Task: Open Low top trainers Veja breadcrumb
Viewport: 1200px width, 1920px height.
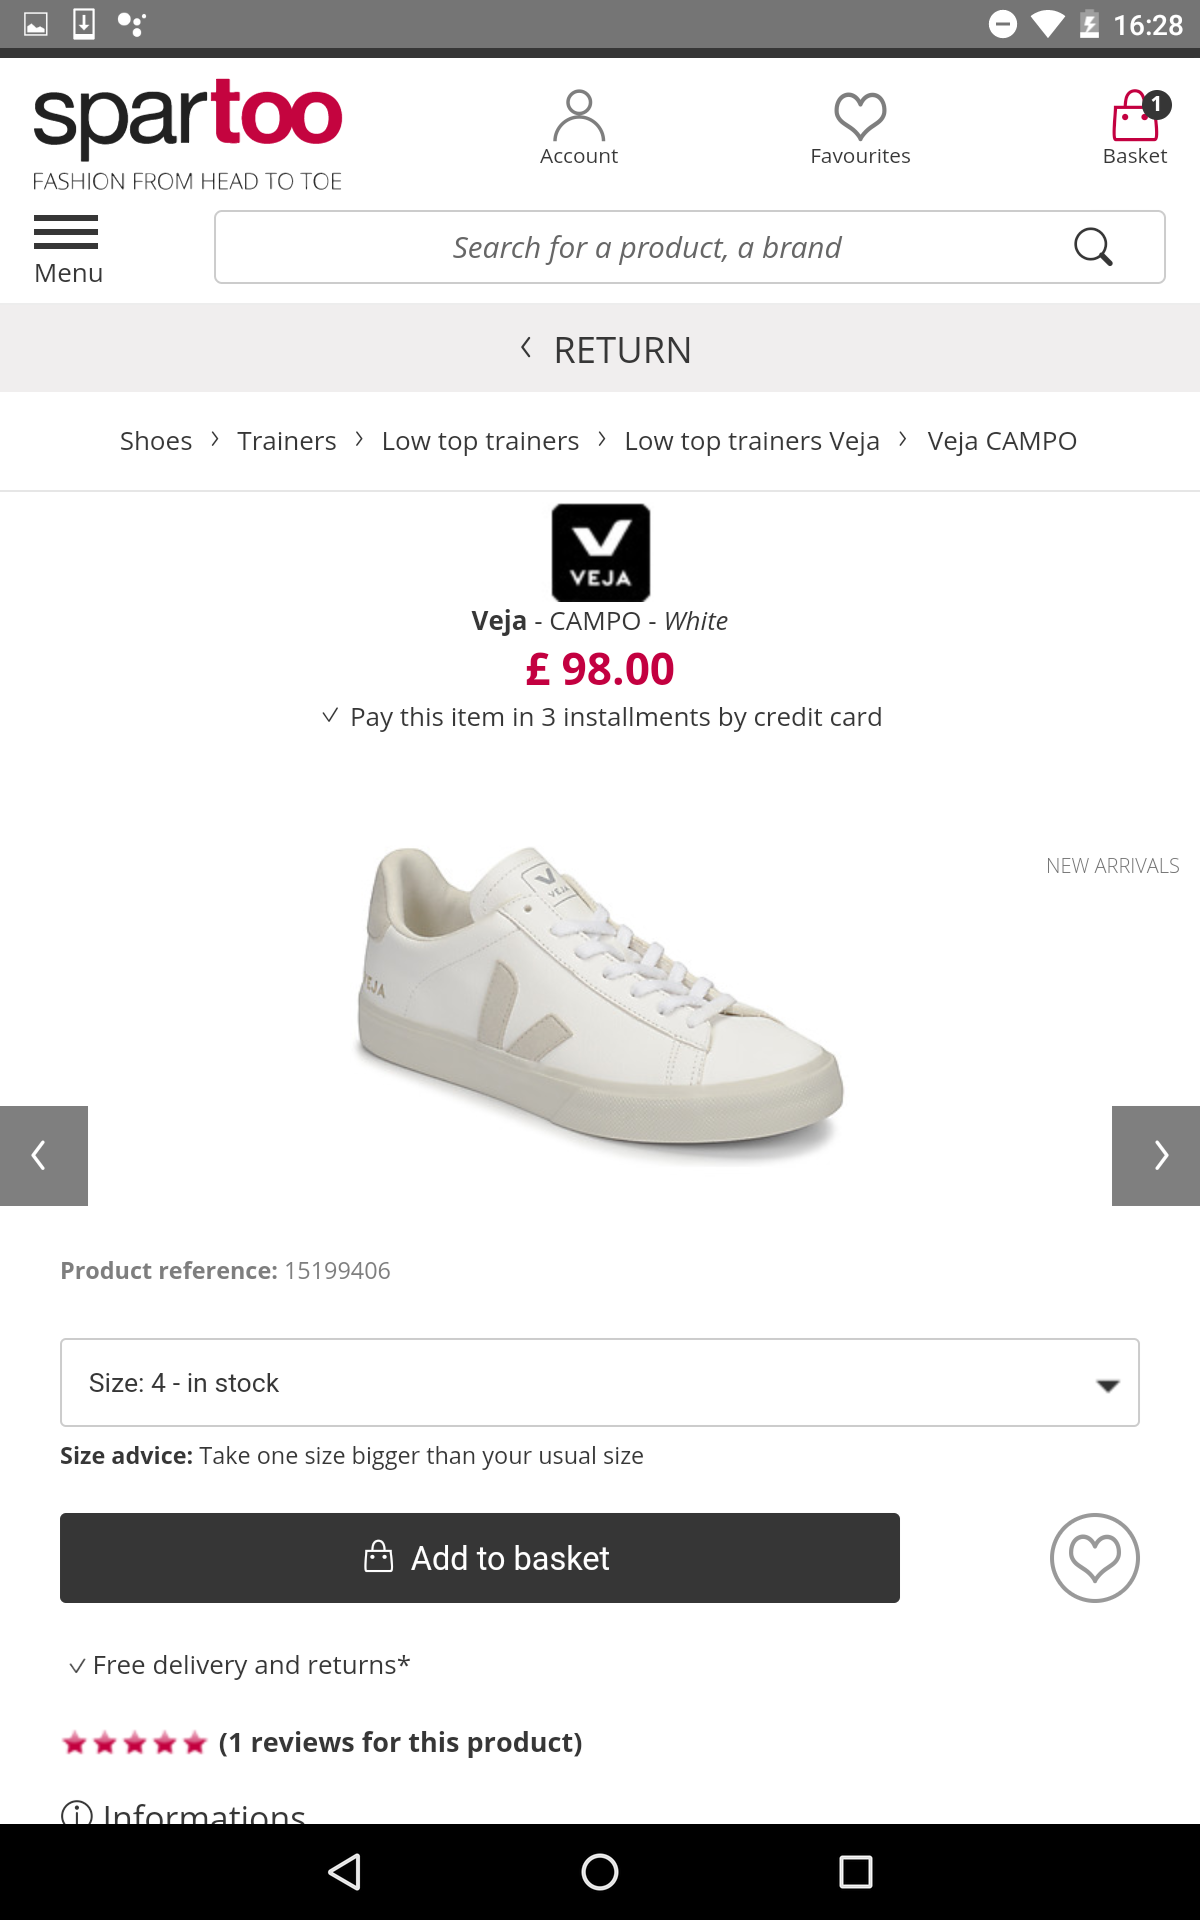Action: coord(752,441)
